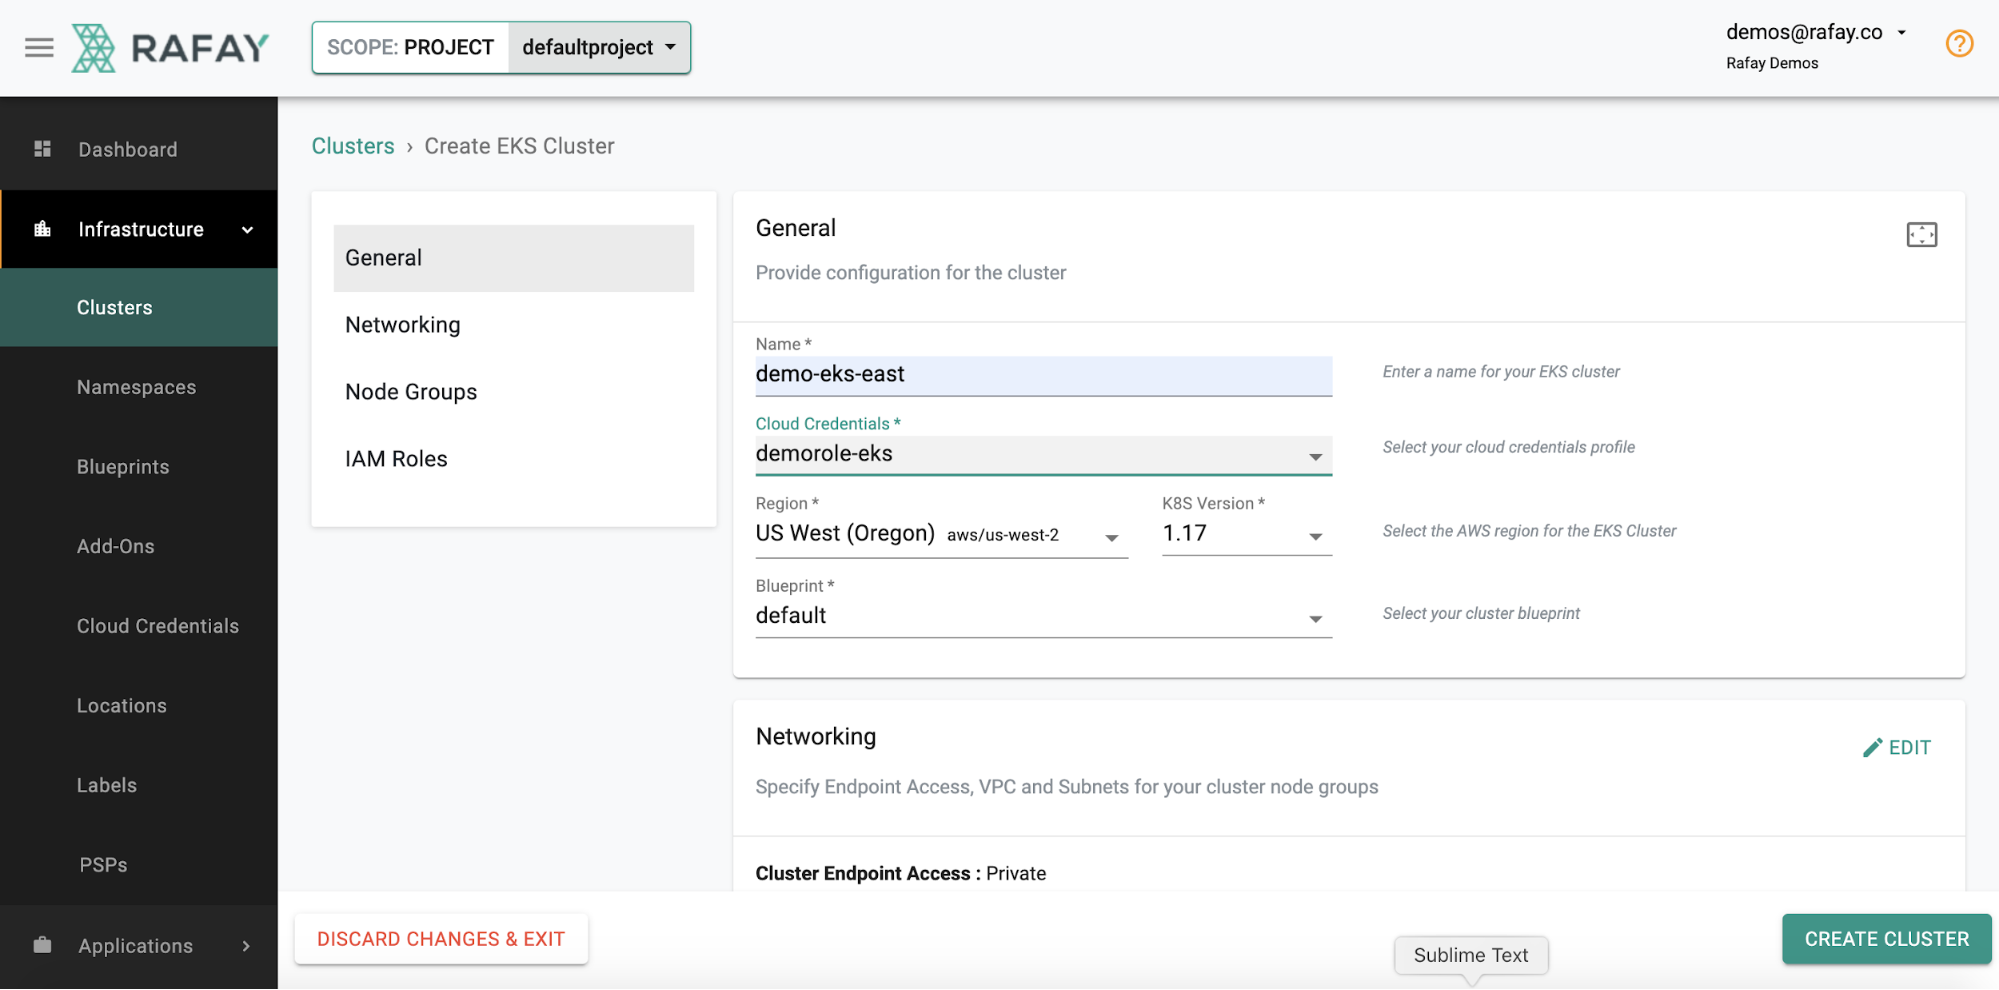Viewport: 1999px width, 990px height.
Task: Select Node Groups section tab
Action: click(411, 392)
